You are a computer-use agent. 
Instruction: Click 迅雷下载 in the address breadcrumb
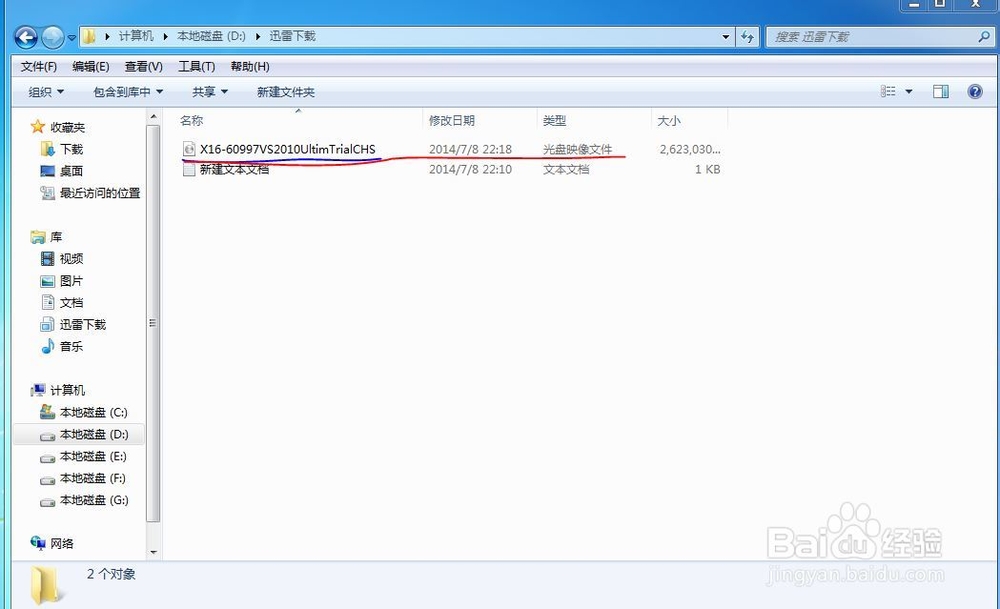292,36
